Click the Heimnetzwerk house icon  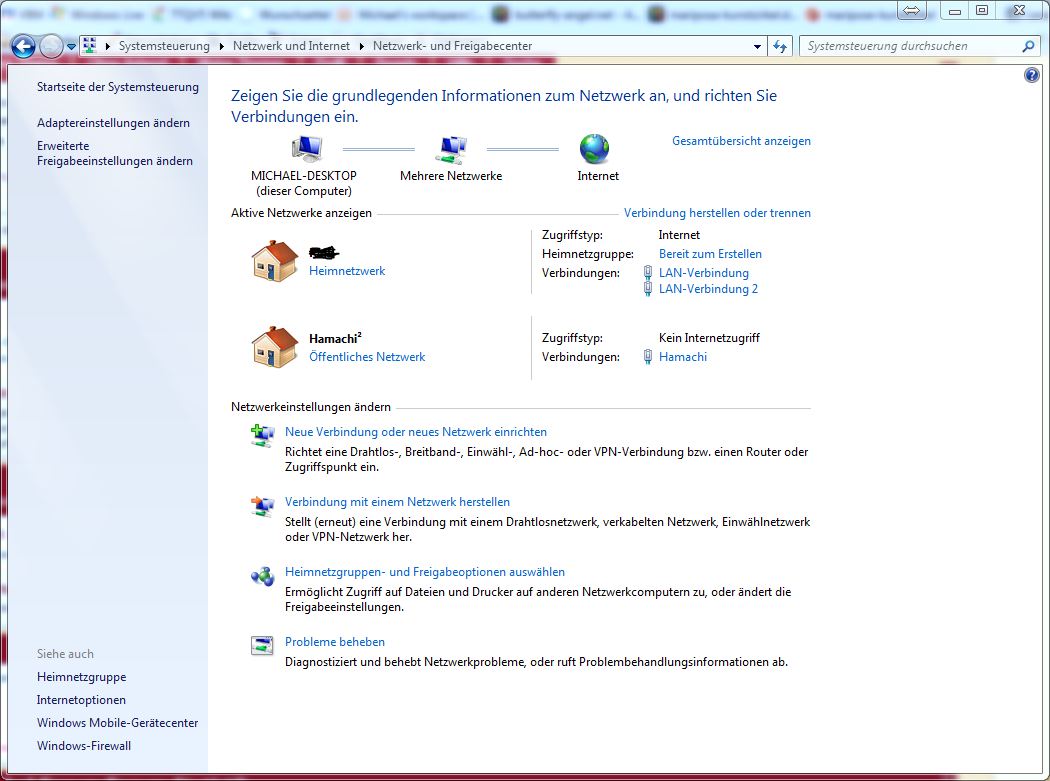[275, 262]
